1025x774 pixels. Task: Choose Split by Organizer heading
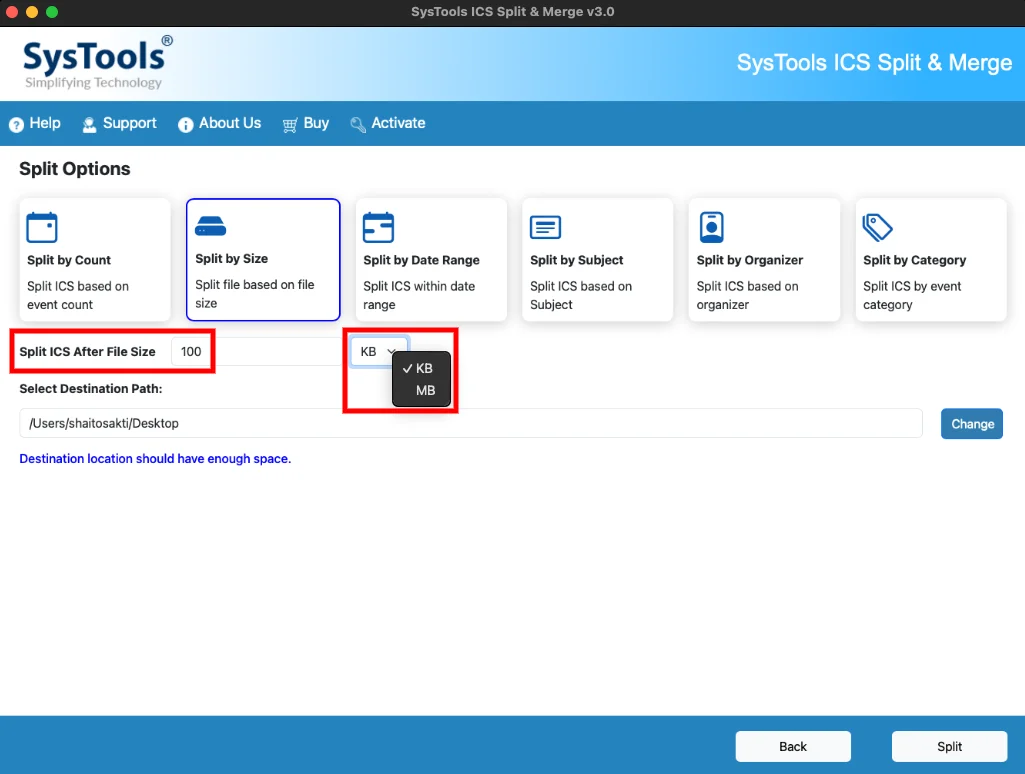pyautogui.click(x=750, y=260)
